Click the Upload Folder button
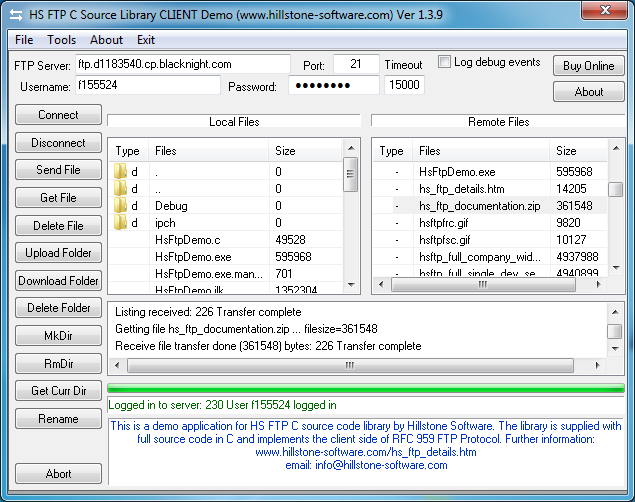The width and height of the screenshot is (635, 502). tap(58, 253)
